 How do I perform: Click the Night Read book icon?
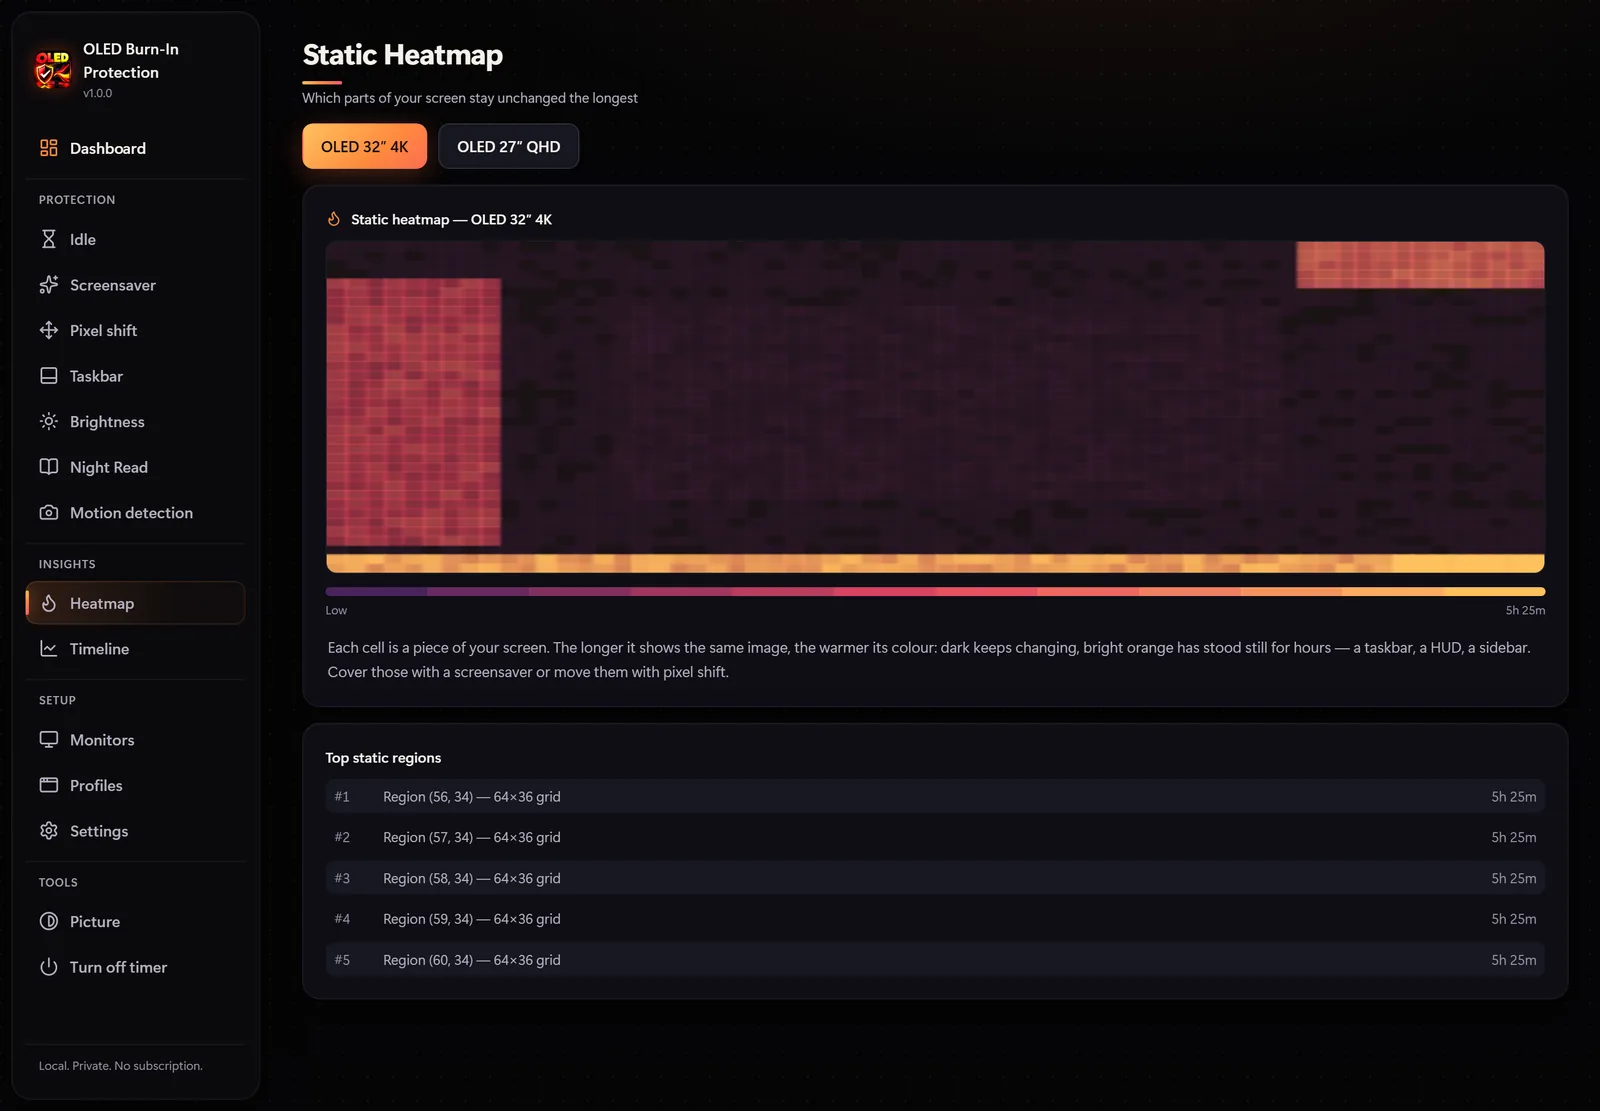point(49,467)
